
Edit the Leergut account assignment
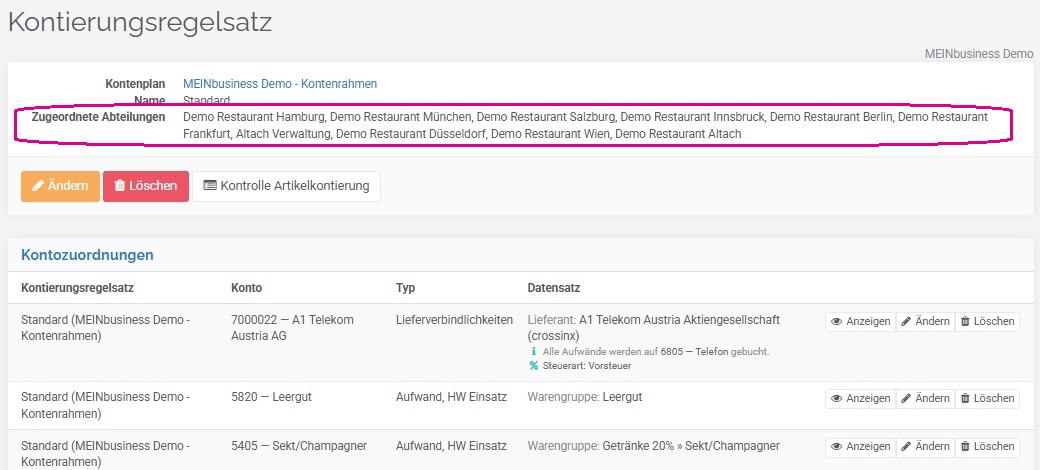click(925, 398)
